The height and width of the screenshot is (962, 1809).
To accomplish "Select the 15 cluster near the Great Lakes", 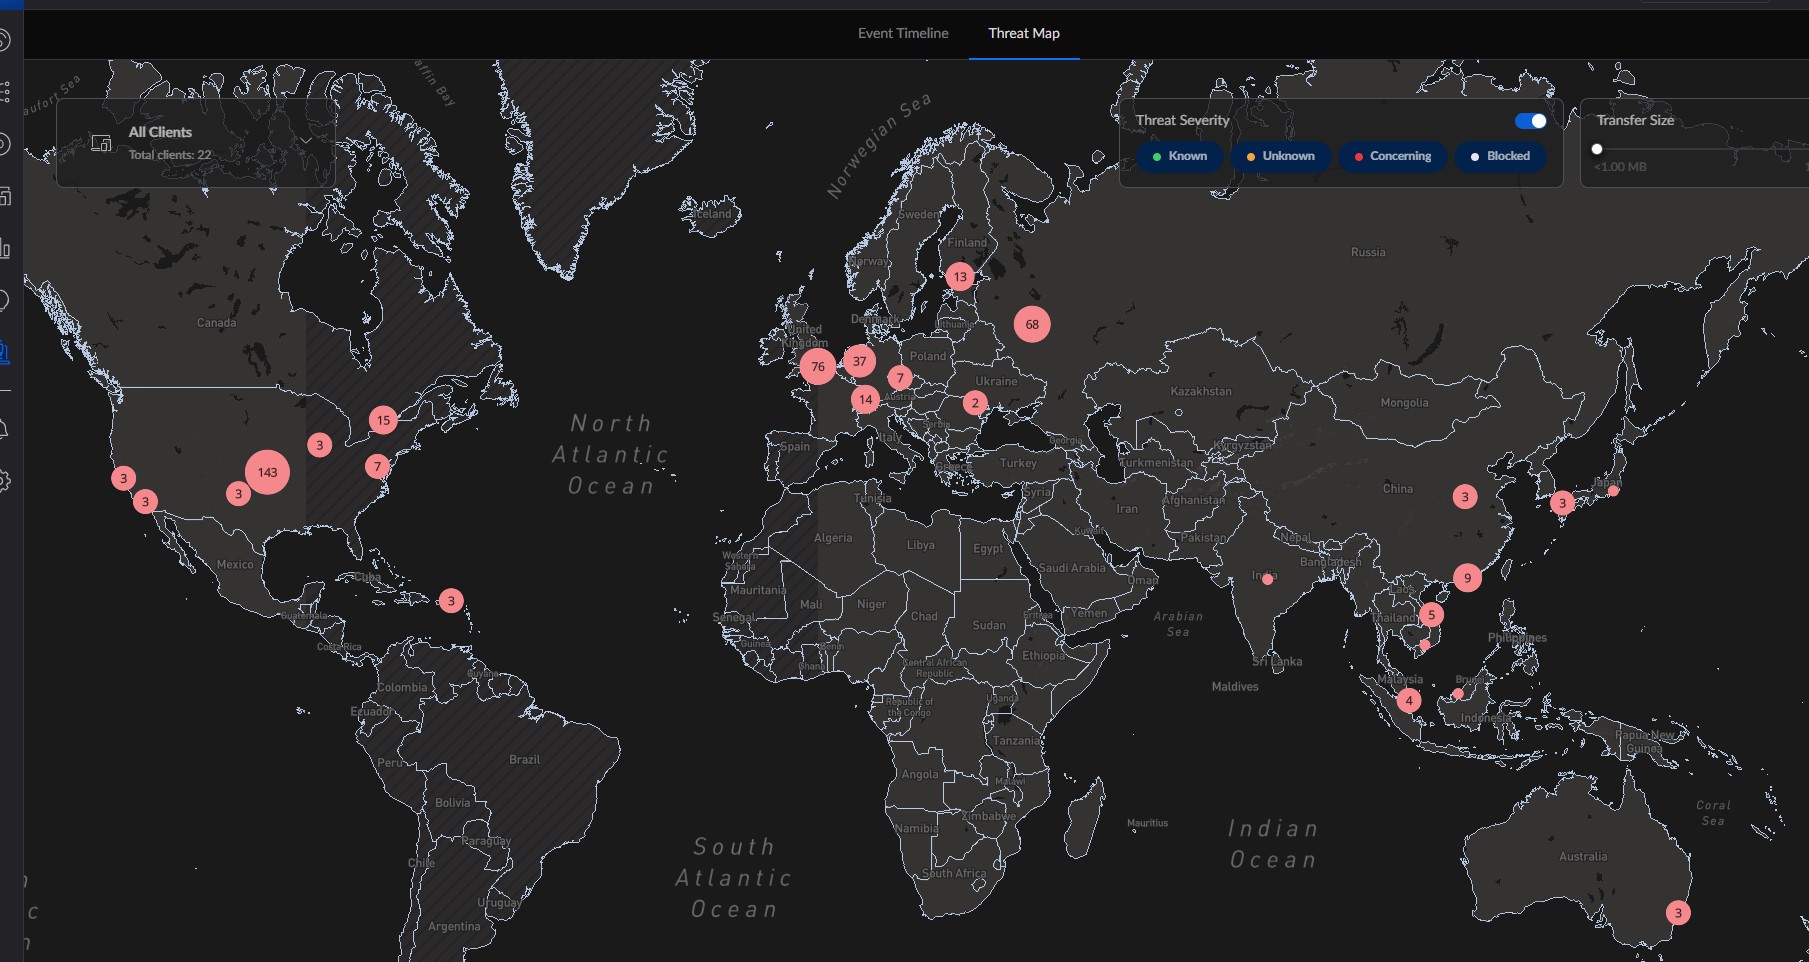I will 383,420.
